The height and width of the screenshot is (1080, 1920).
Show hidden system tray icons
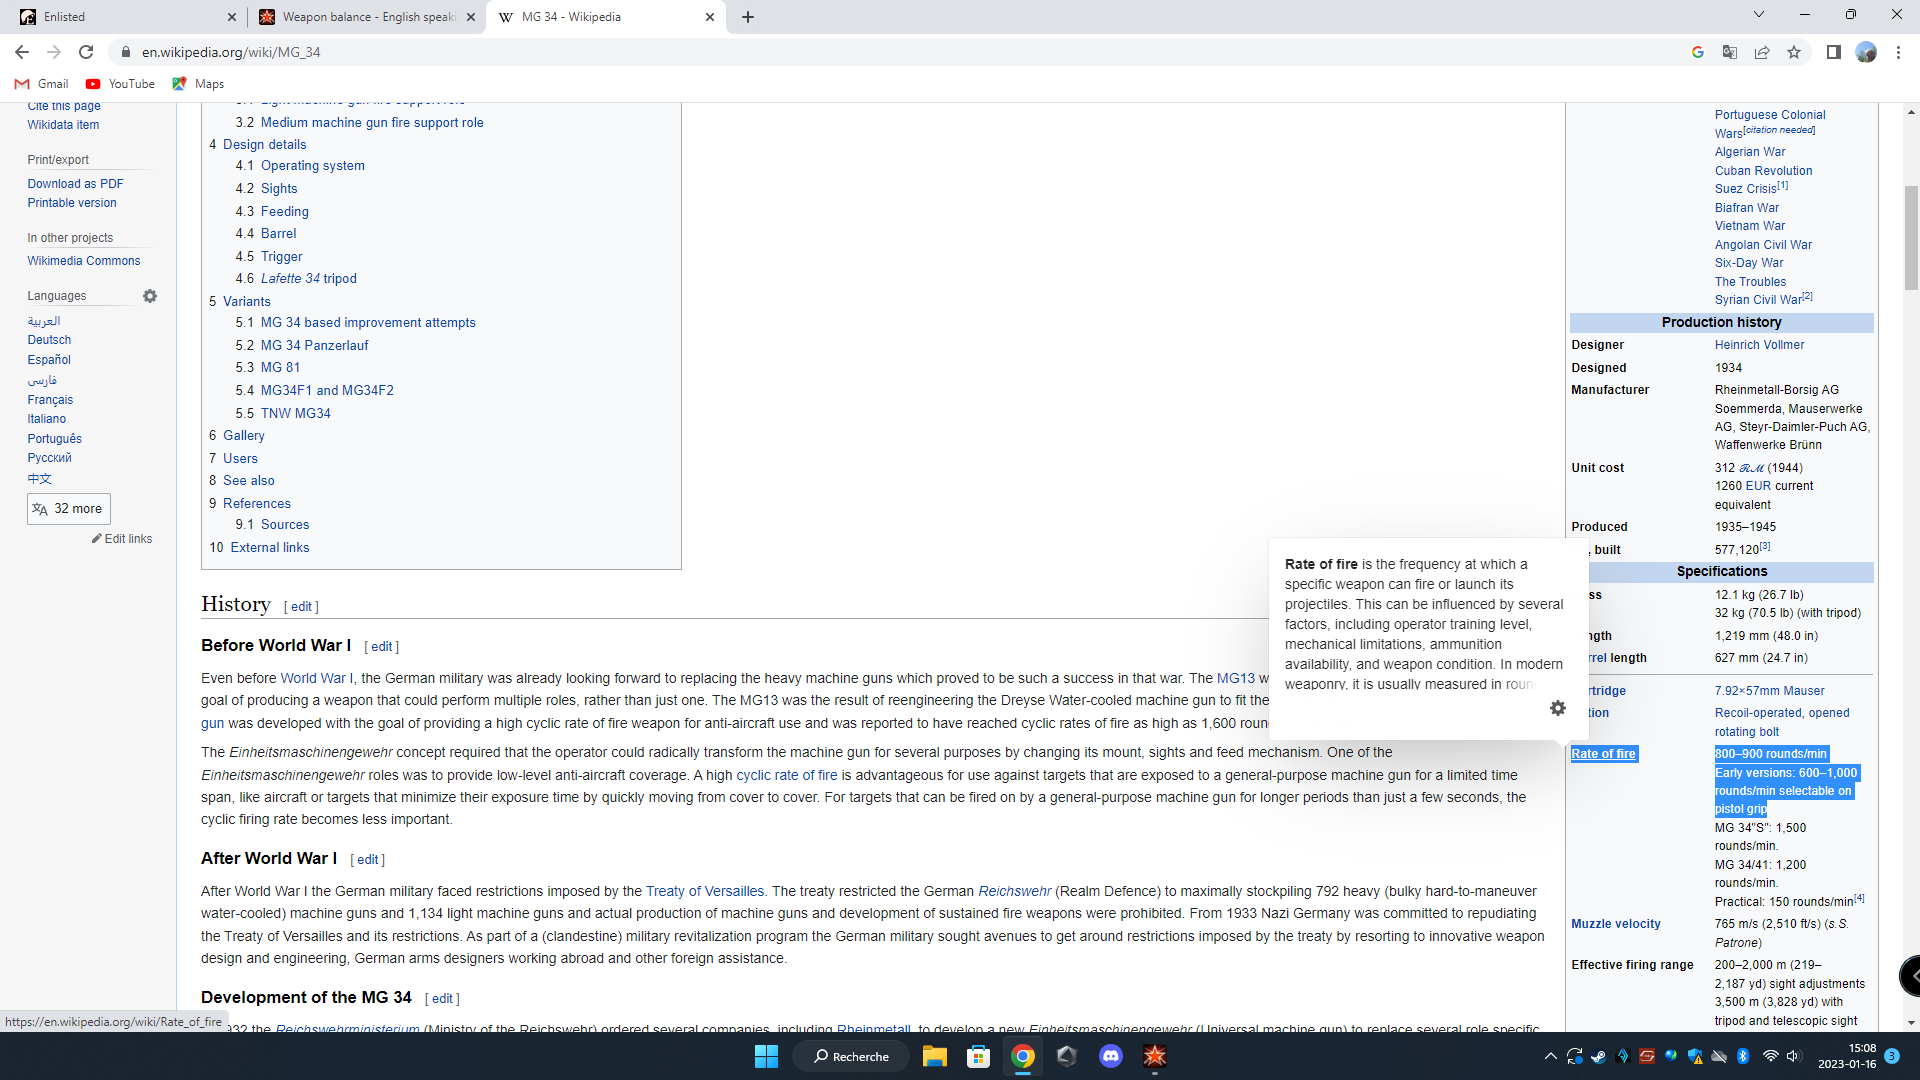pyautogui.click(x=1550, y=1056)
